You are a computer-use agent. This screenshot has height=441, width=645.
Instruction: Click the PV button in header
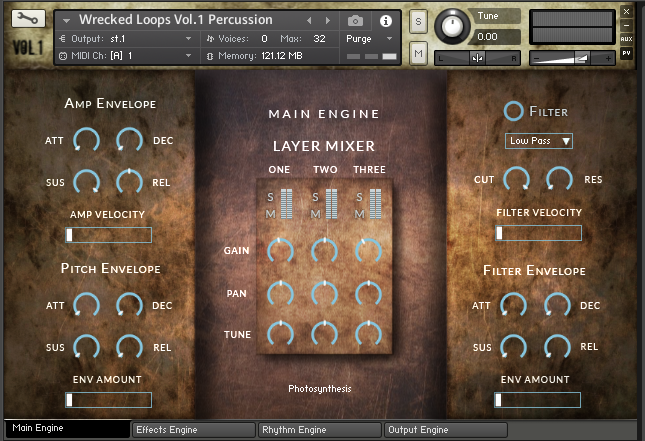pyautogui.click(x=626, y=53)
